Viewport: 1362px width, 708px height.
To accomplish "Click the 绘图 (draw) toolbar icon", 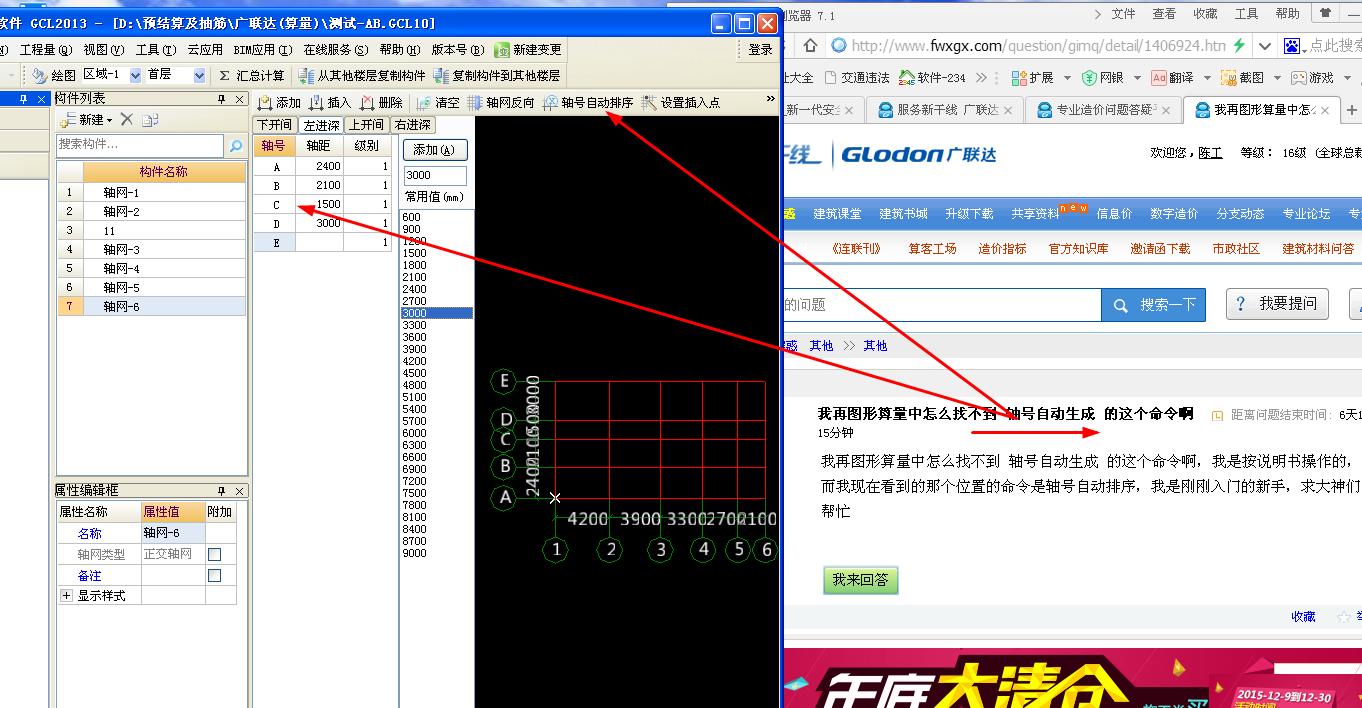I will point(39,75).
